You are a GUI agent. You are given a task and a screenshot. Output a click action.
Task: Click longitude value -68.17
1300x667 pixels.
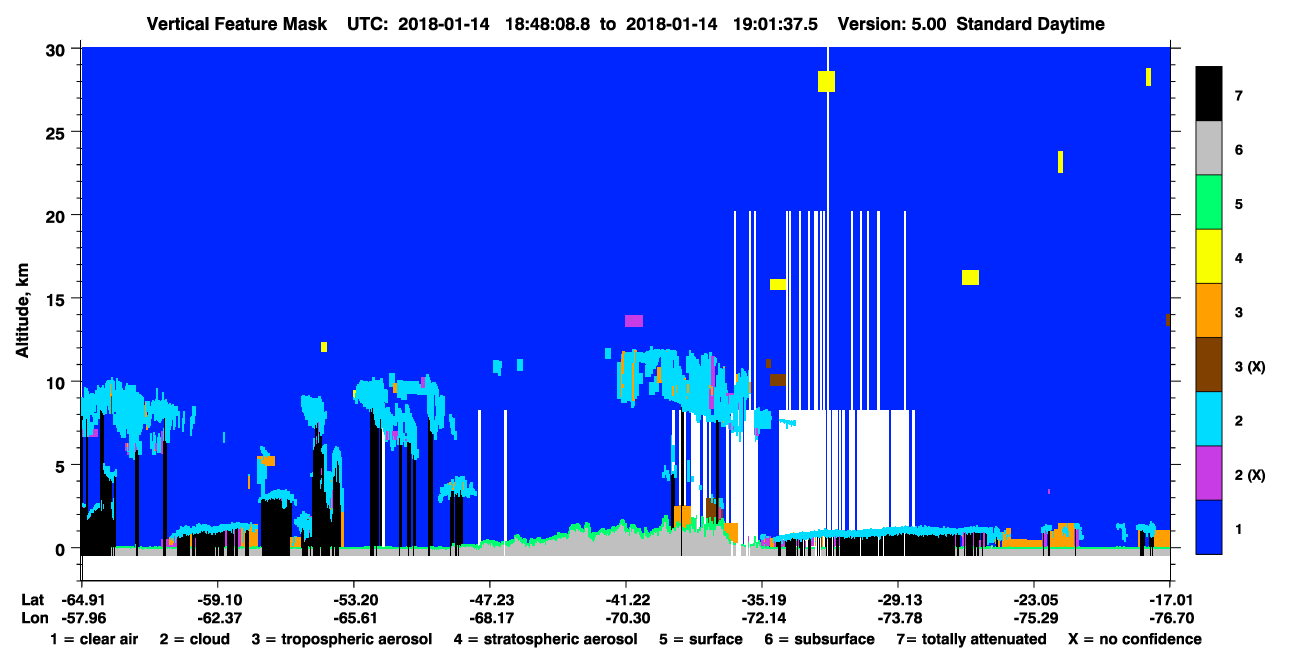[x=490, y=618]
